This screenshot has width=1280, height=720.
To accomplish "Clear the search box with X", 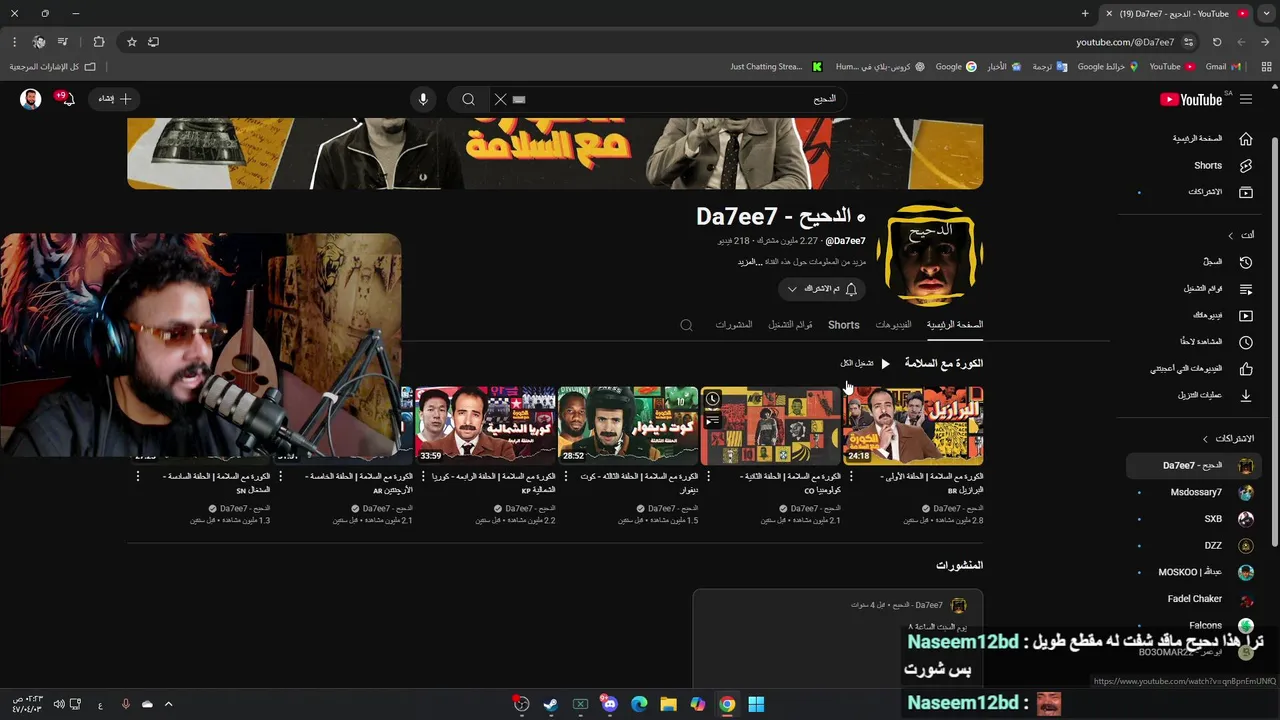I will pyautogui.click(x=501, y=99).
